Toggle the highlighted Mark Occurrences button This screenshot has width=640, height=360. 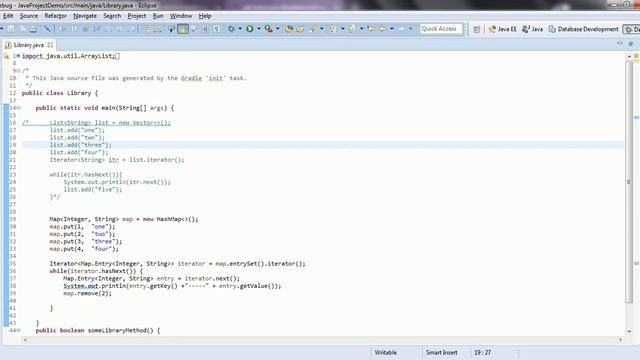coord(183,29)
